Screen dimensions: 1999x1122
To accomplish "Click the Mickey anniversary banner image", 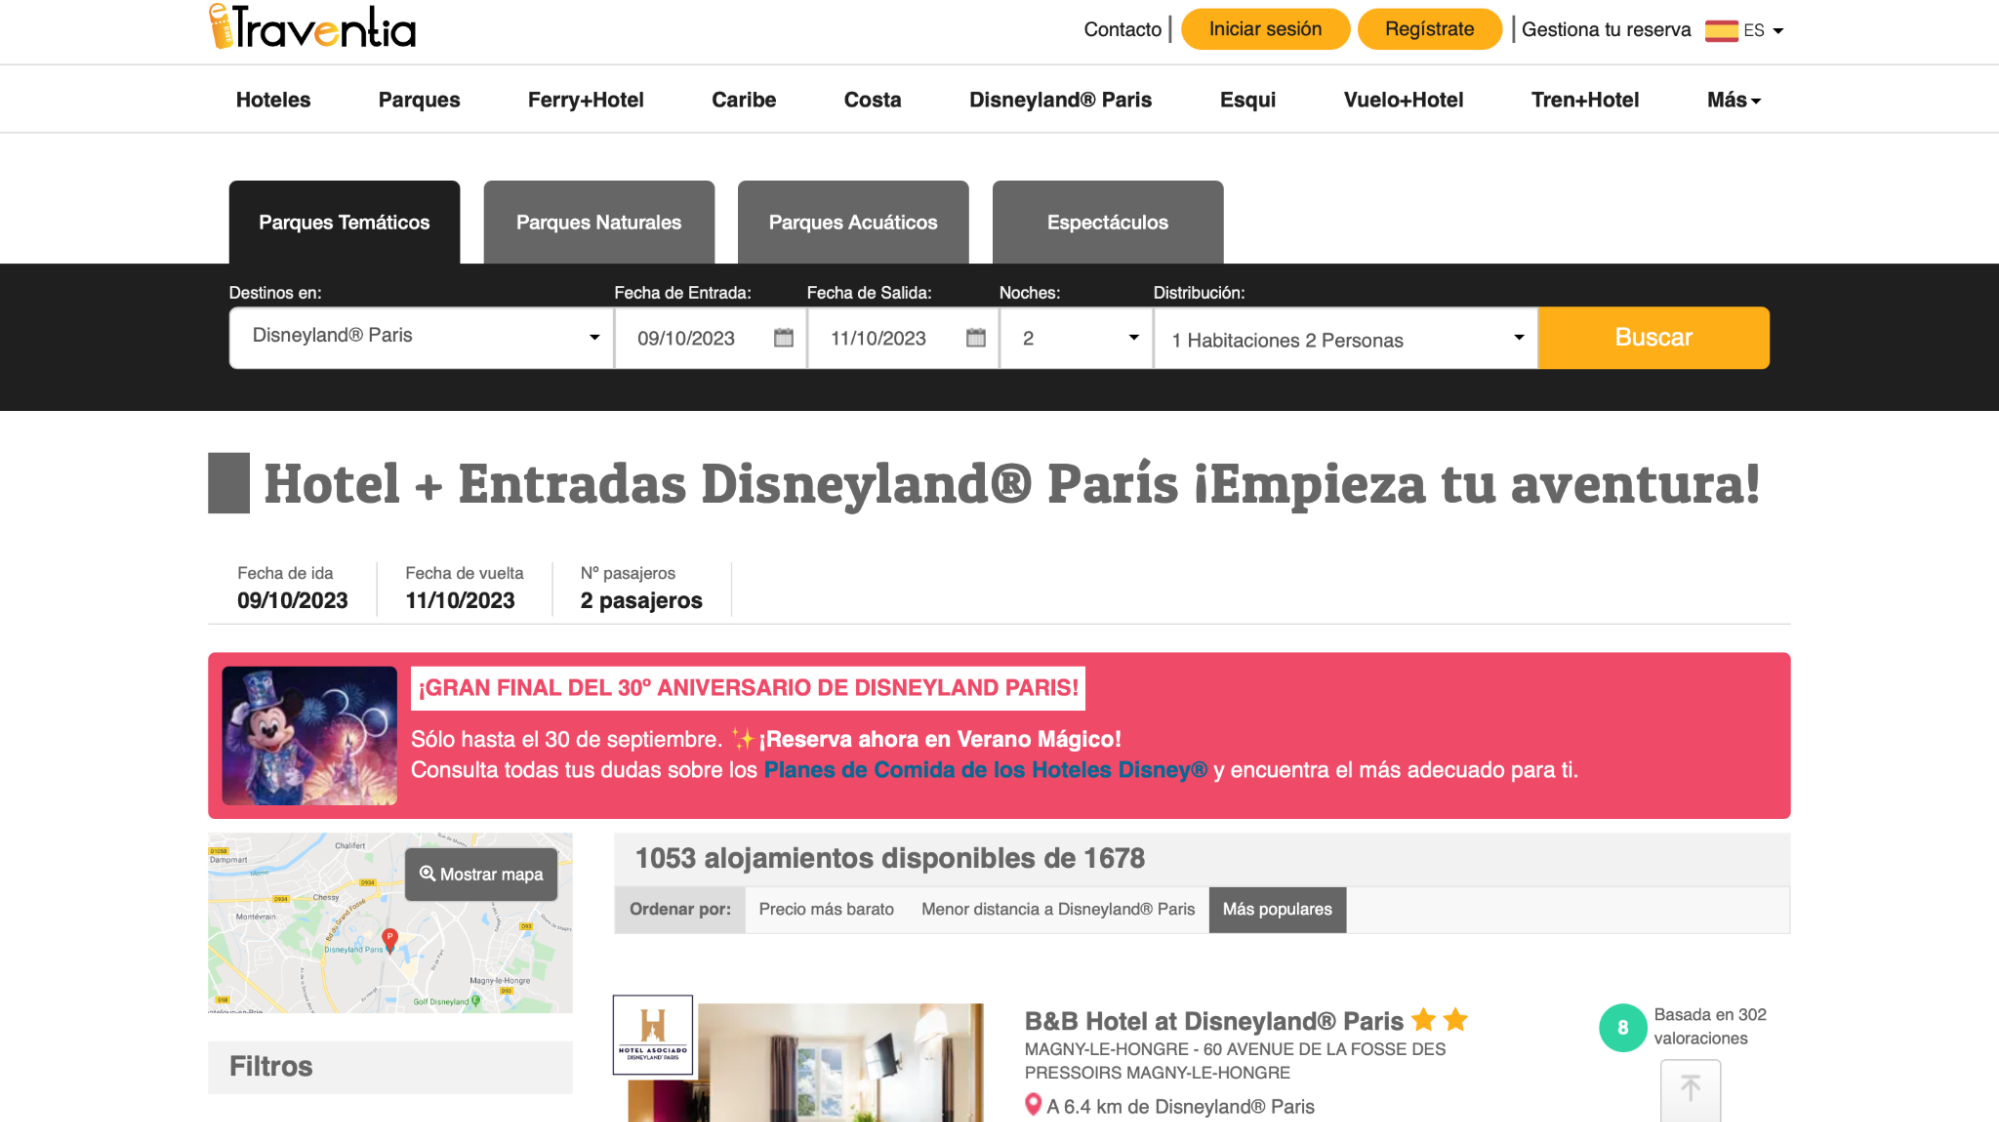I will tap(309, 735).
